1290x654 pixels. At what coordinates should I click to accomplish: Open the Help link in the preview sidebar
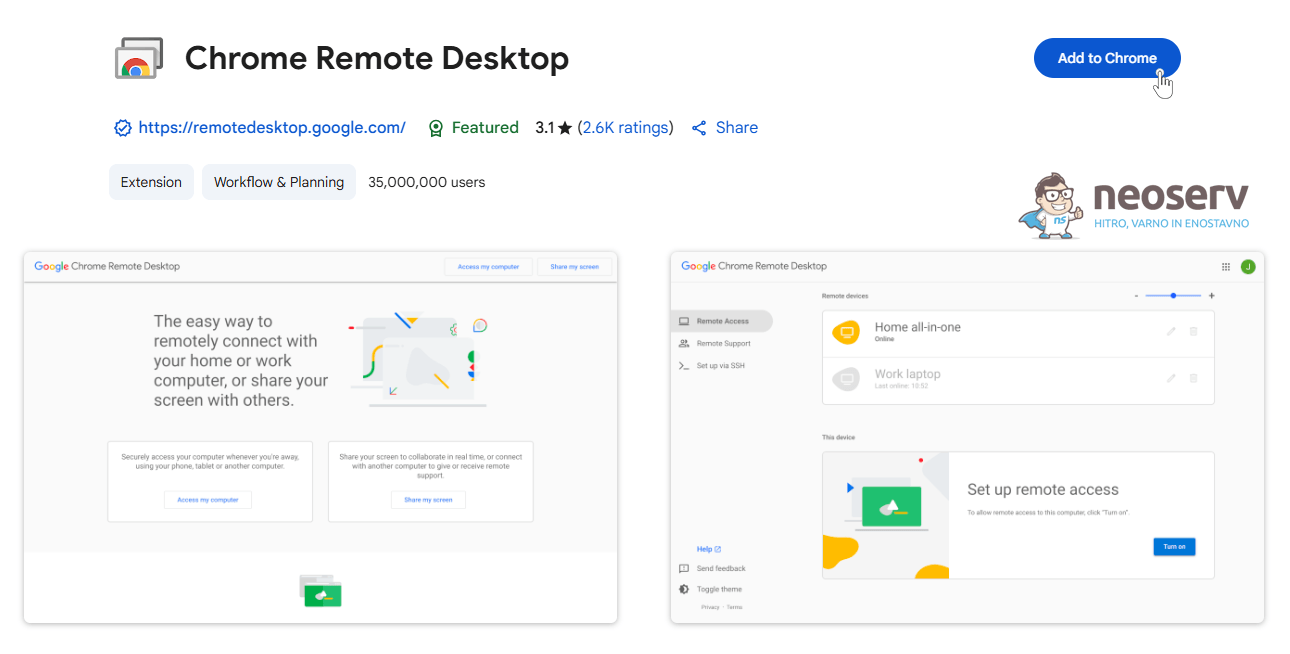coord(709,549)
